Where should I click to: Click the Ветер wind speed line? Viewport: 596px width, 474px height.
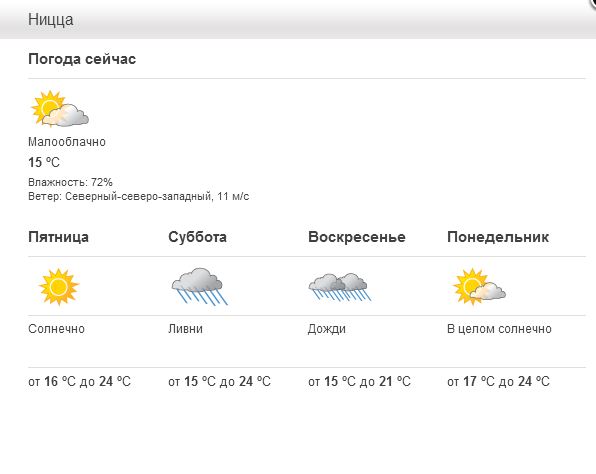[x=139, y=197]
